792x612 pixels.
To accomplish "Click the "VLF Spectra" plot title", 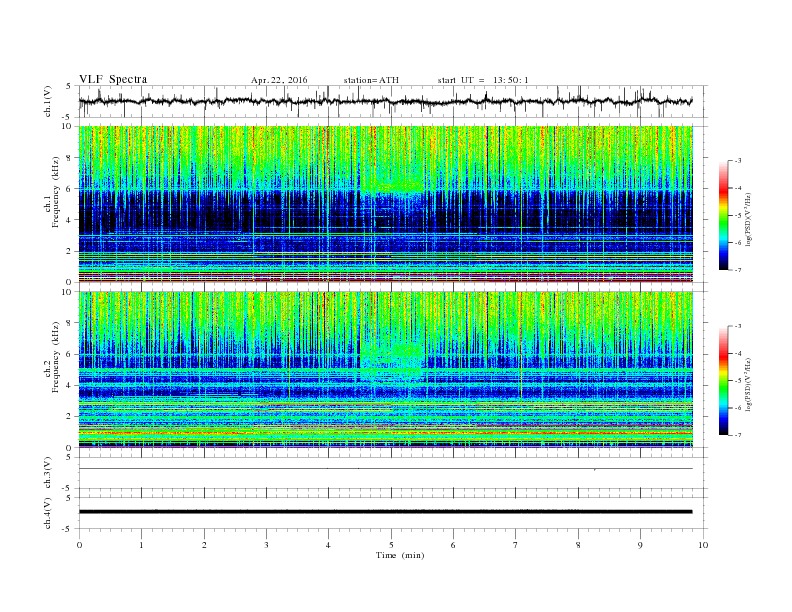I will pyautogui.click(x=113, y=79).
